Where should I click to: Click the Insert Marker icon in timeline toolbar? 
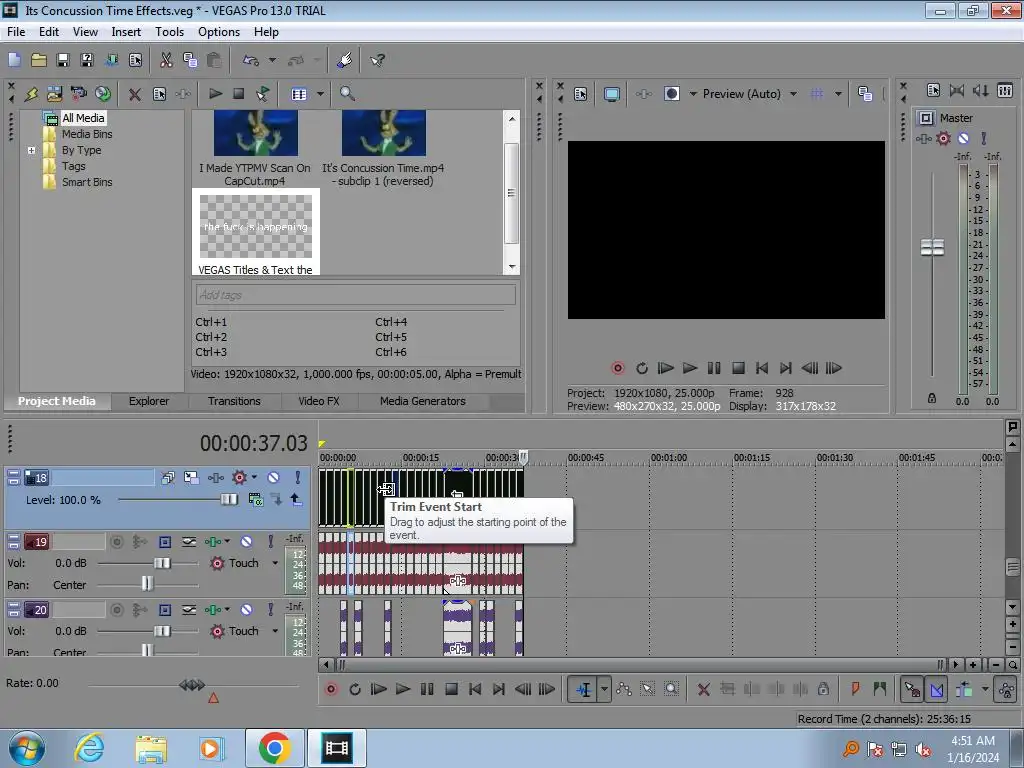click(x=855, y=689)
